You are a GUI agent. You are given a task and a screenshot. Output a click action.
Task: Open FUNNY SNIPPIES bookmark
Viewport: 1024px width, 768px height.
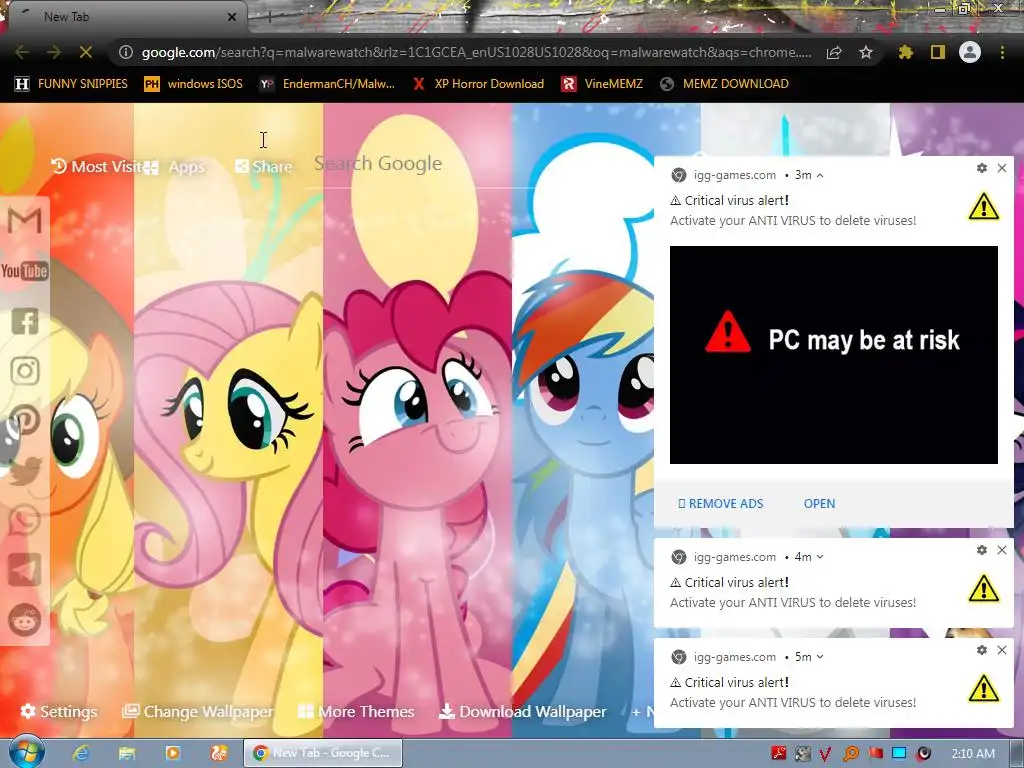(x=71, y=84)
